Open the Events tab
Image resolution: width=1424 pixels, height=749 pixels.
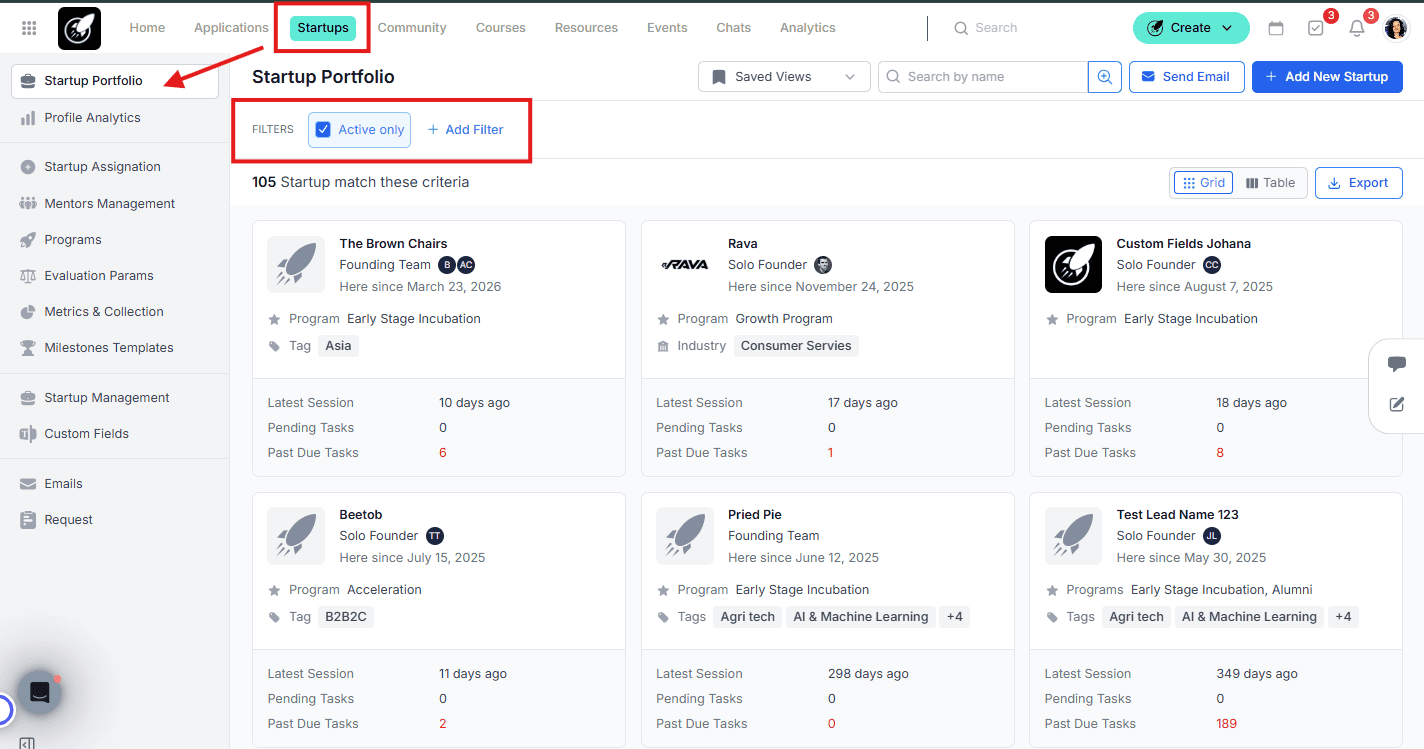click(667, 28)
